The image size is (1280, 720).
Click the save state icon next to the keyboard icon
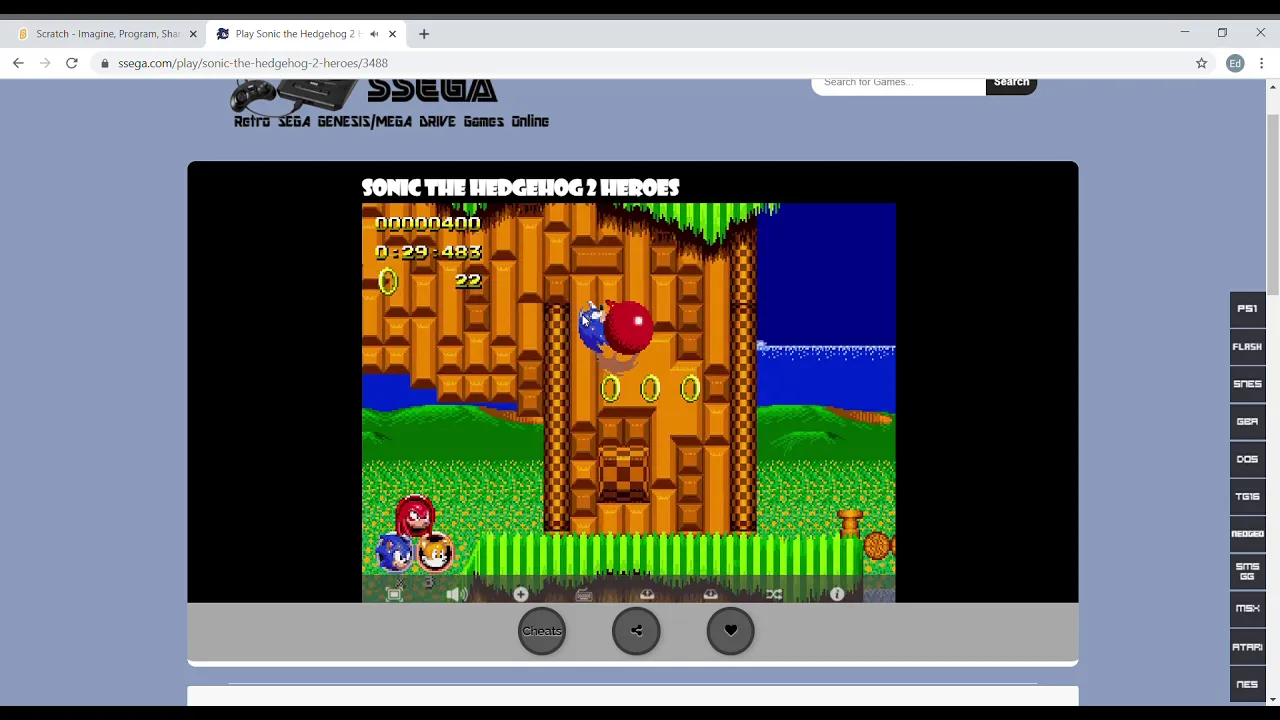point(647,595)
